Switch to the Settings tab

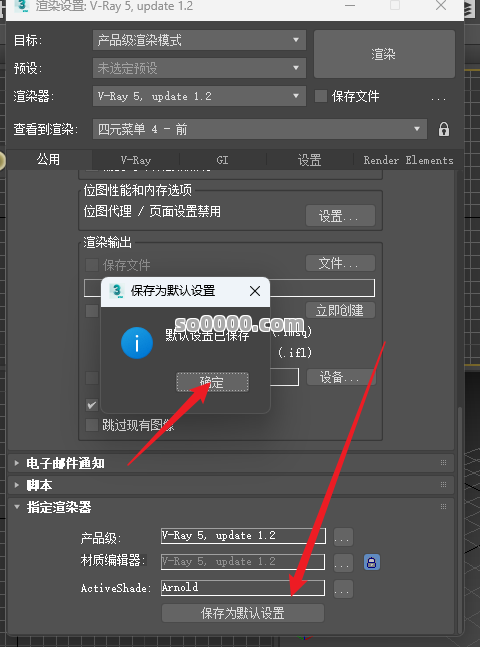pyautogui.click(x=310, y=160)
